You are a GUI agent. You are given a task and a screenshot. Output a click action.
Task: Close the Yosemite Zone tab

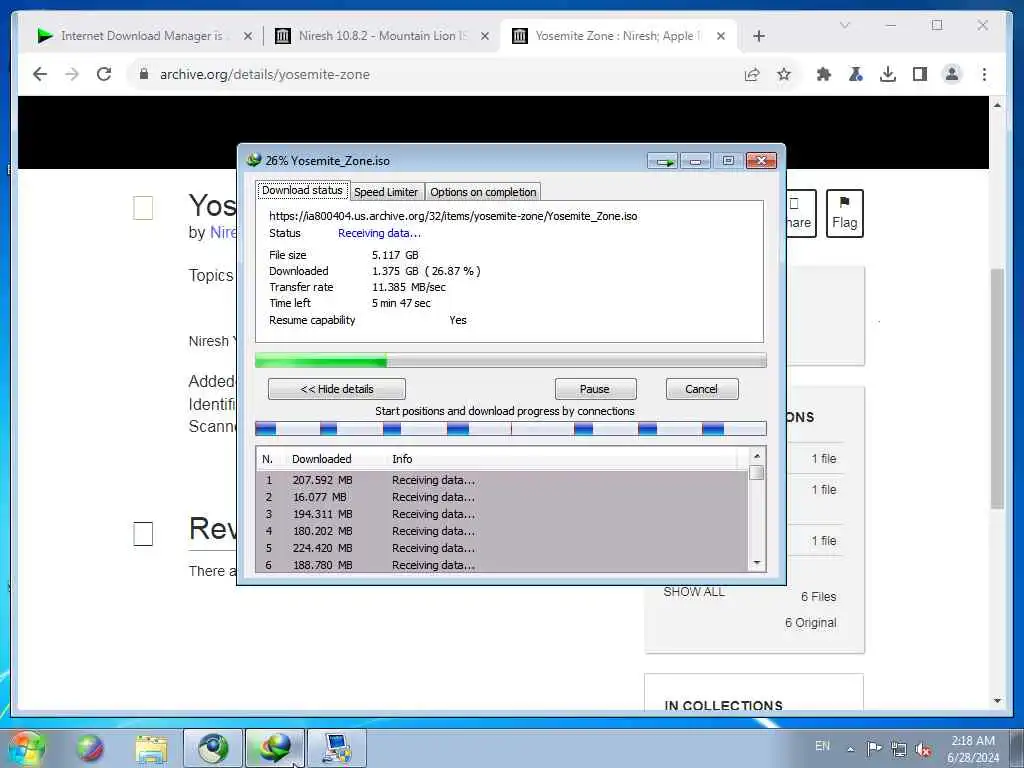coord(721,36)
